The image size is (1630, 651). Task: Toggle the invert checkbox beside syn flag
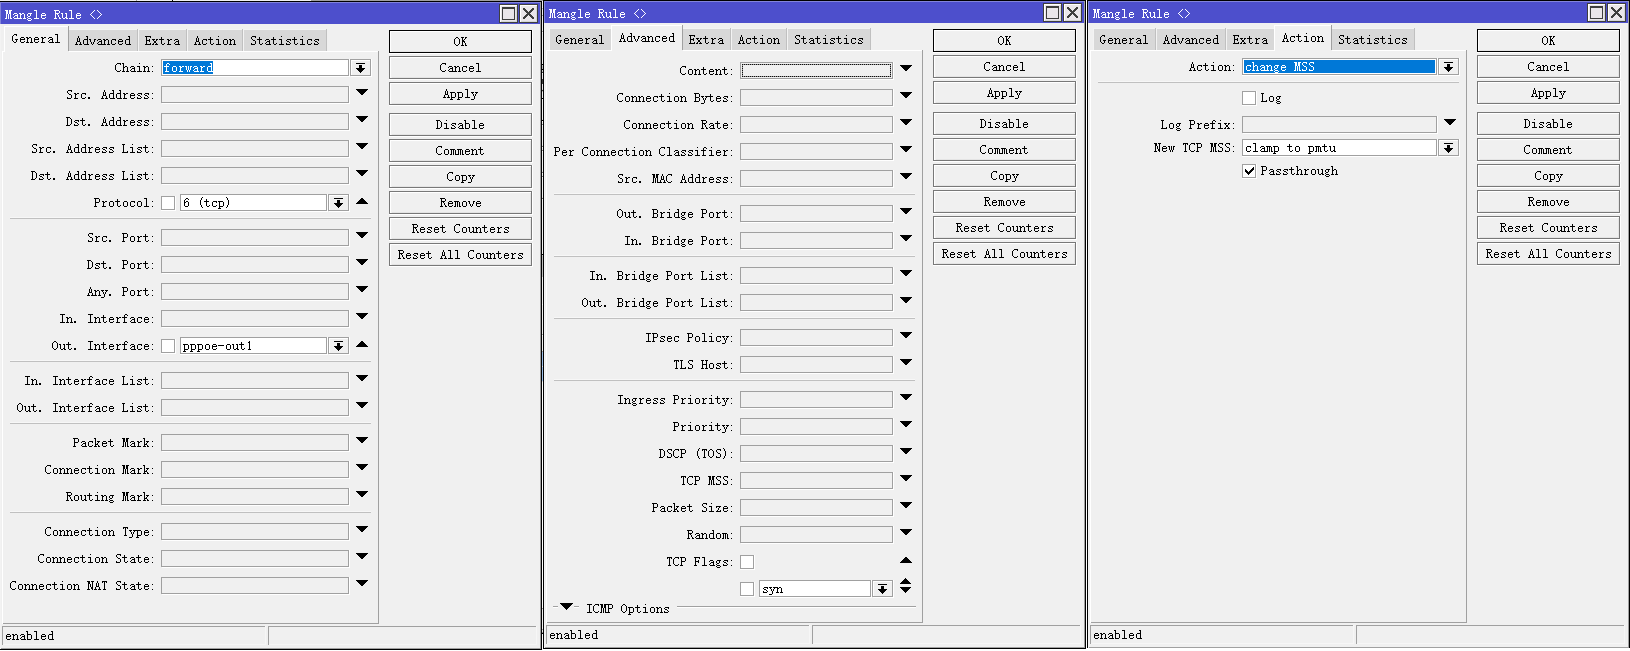(747, 589)
